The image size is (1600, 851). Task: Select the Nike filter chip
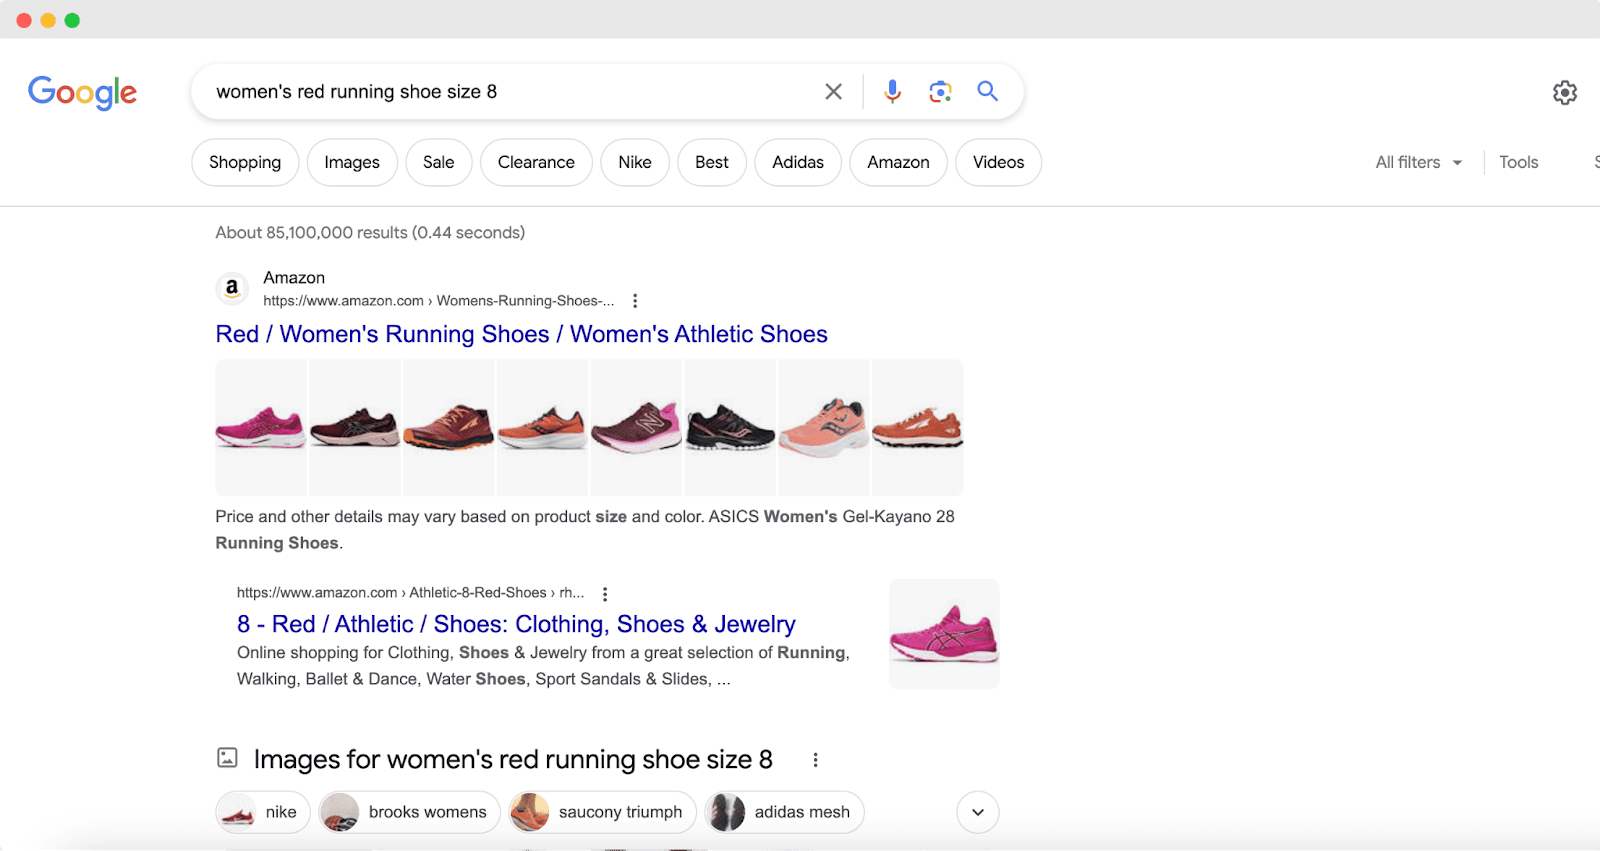tap(635, 162)
